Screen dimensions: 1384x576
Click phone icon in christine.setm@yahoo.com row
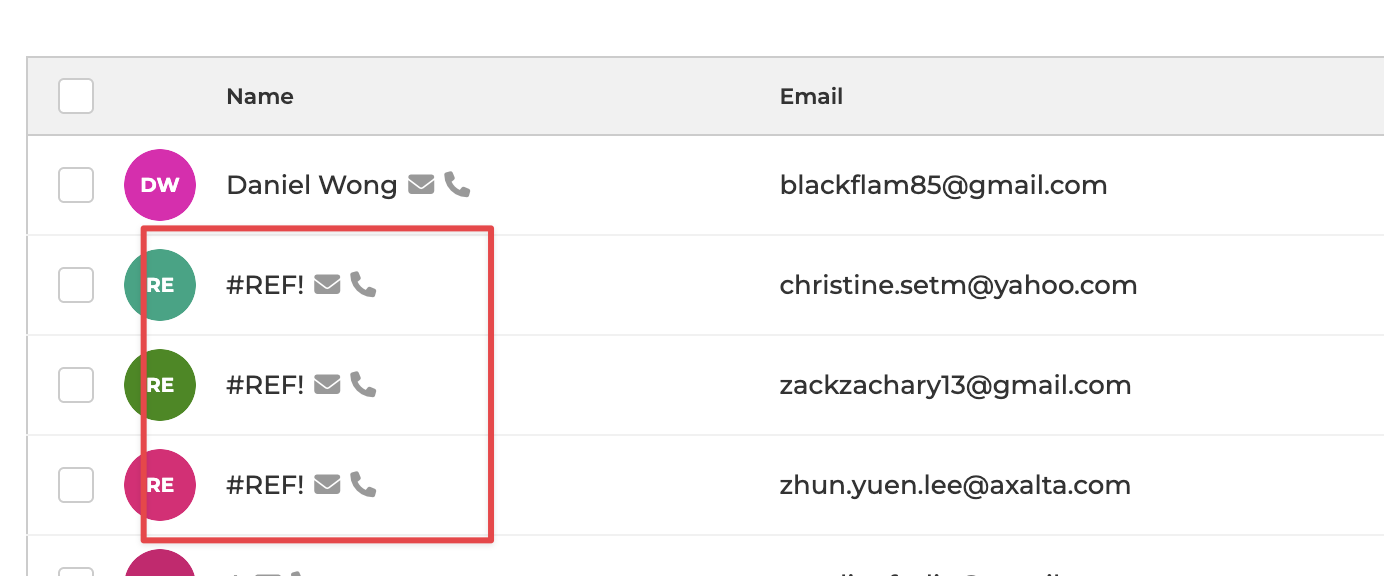point(363,285)
